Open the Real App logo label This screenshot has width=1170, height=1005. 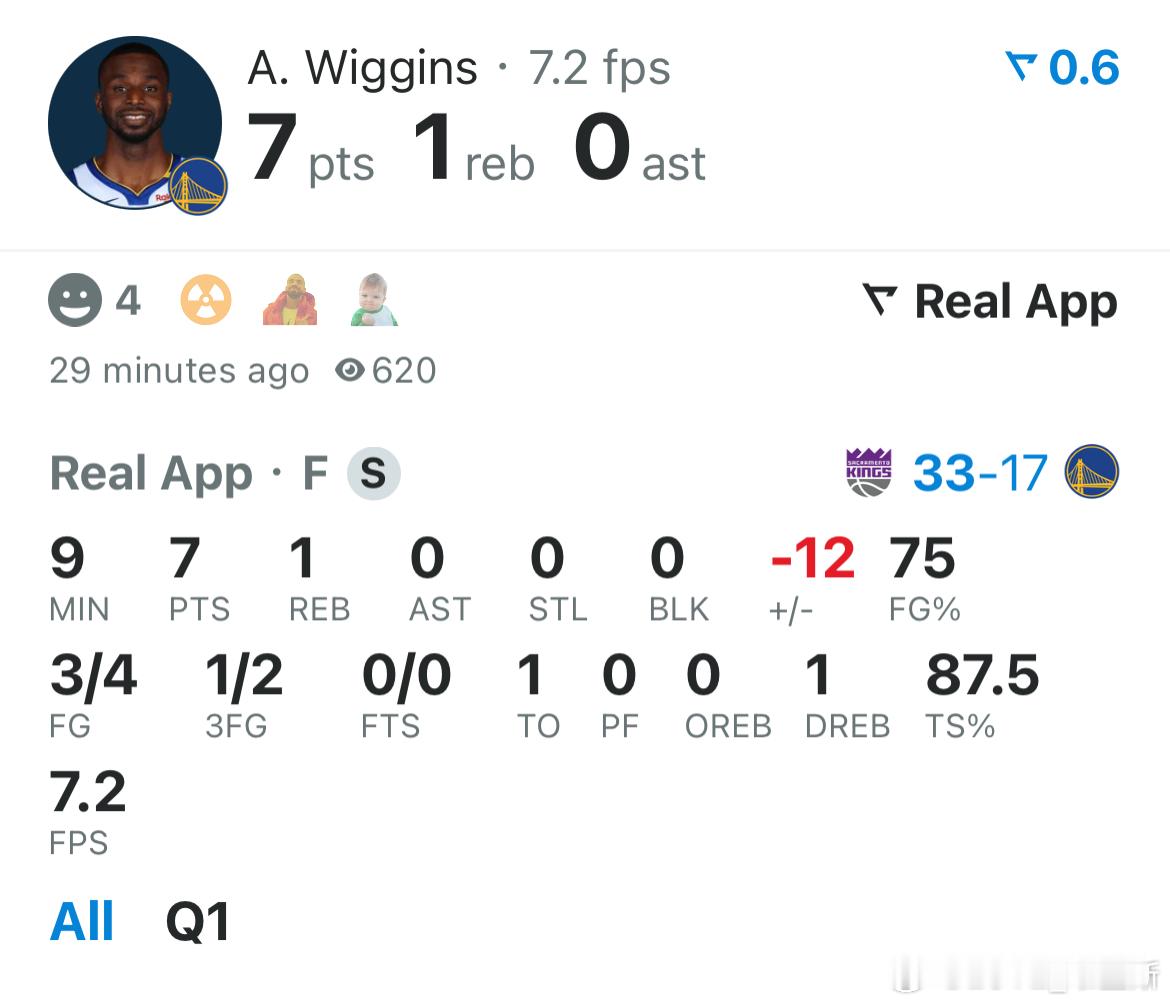click(990, 302)
